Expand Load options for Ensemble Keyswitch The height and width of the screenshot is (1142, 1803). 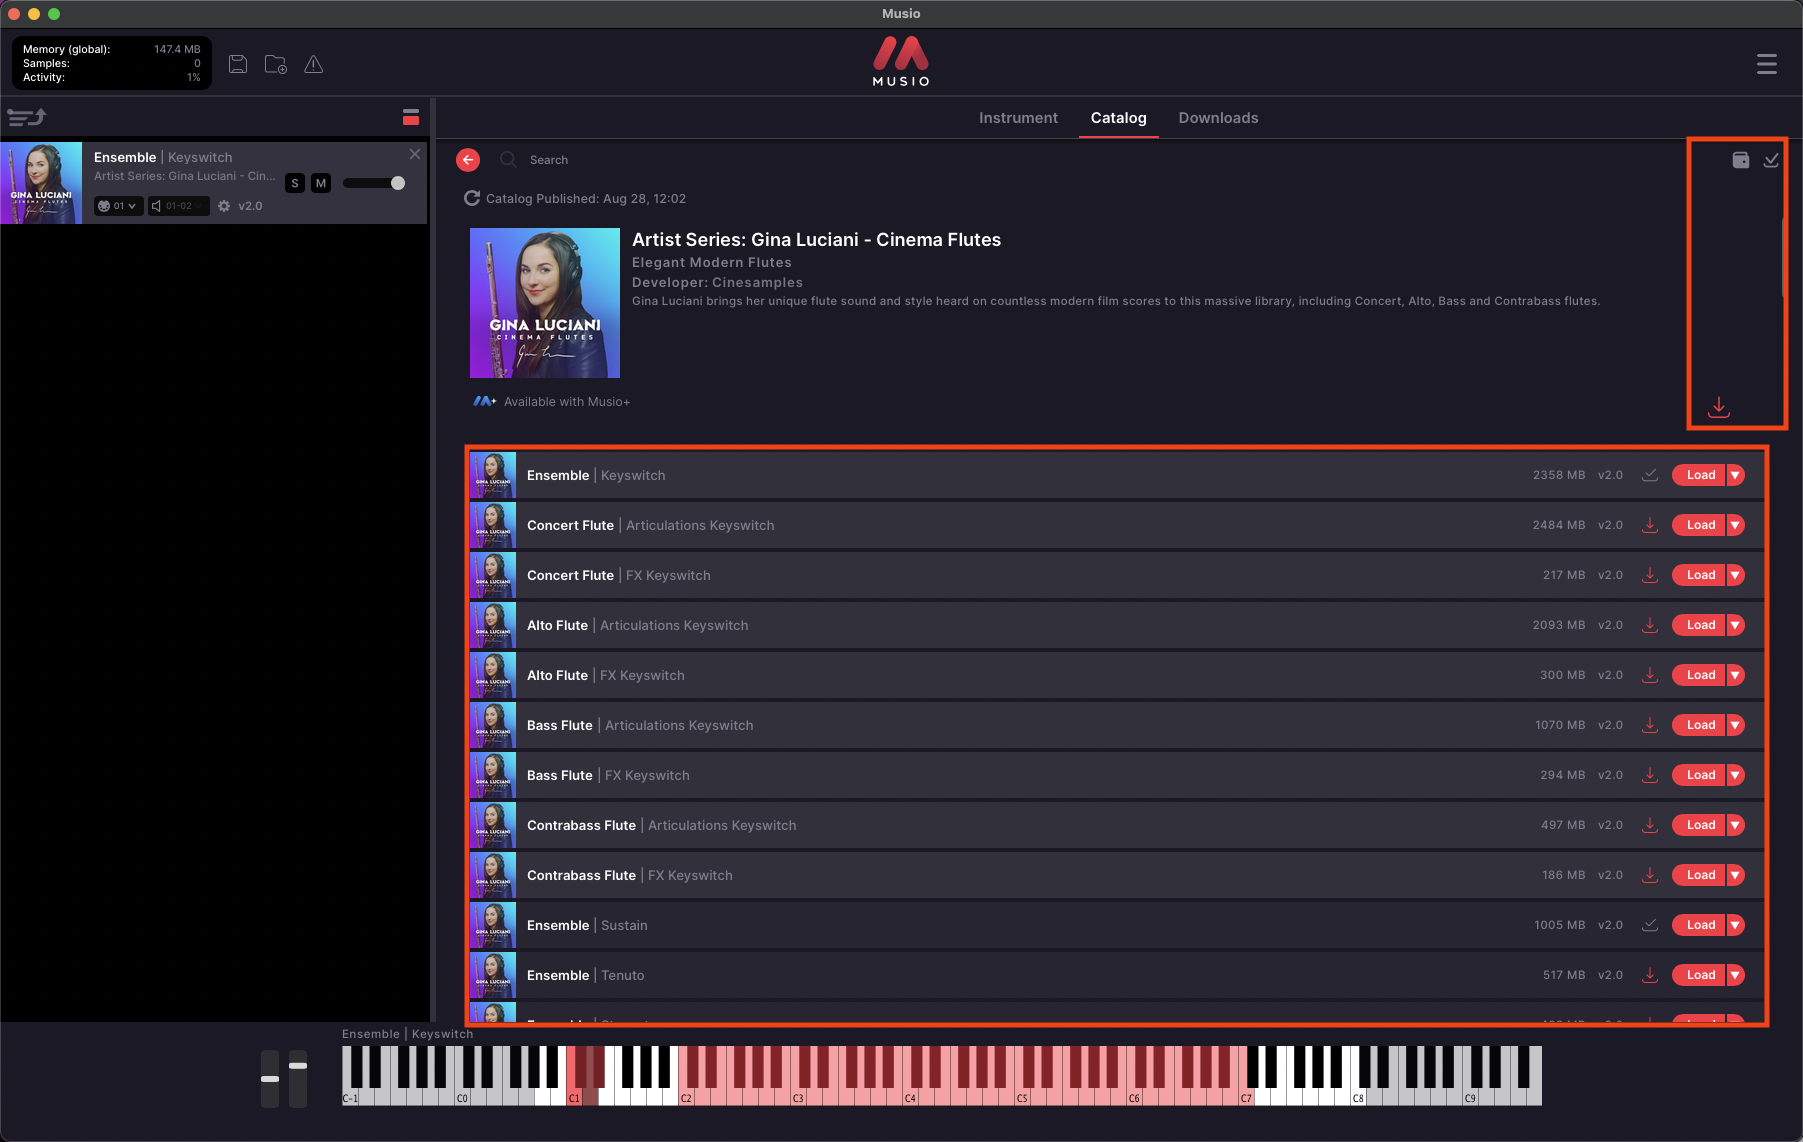pos(1736,475)
